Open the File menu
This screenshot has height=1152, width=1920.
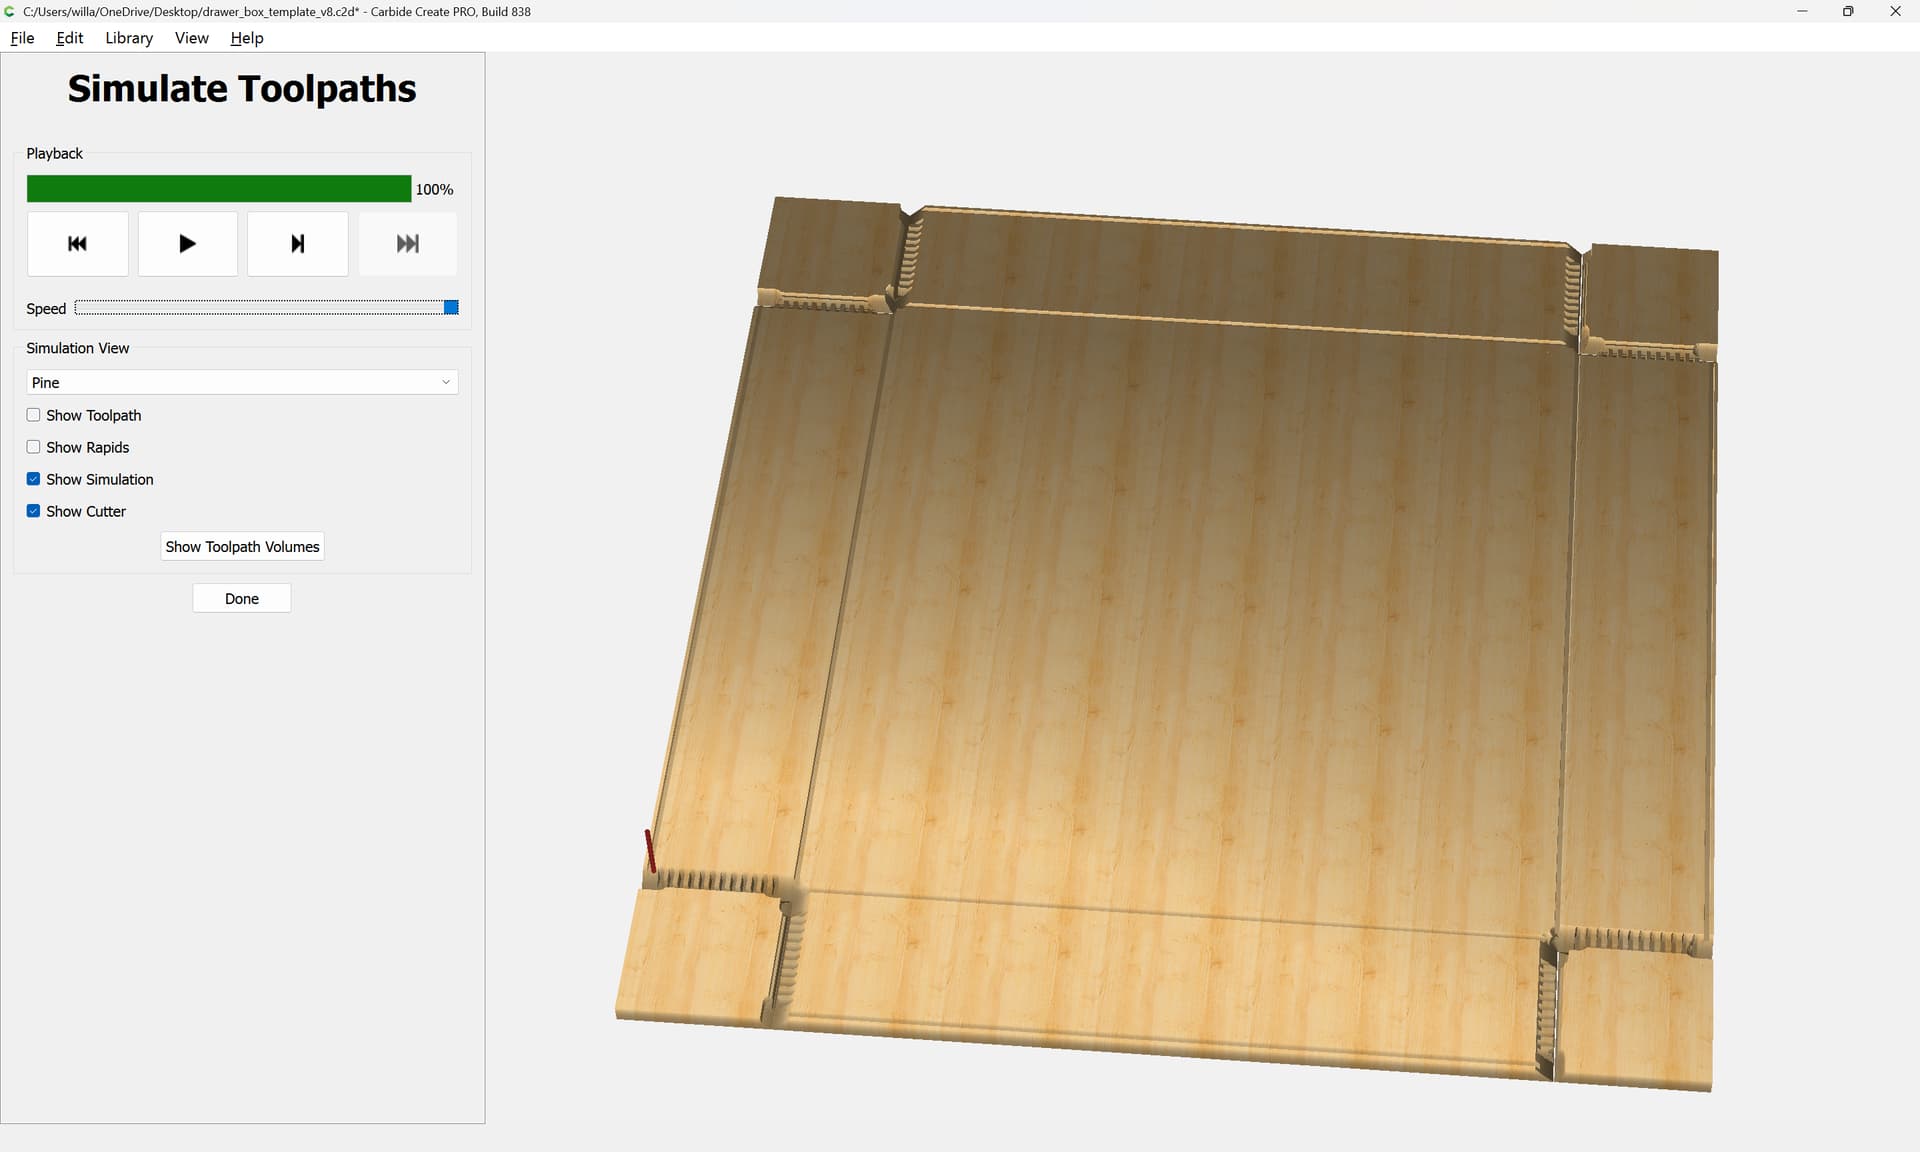click(x=22, y=38)
